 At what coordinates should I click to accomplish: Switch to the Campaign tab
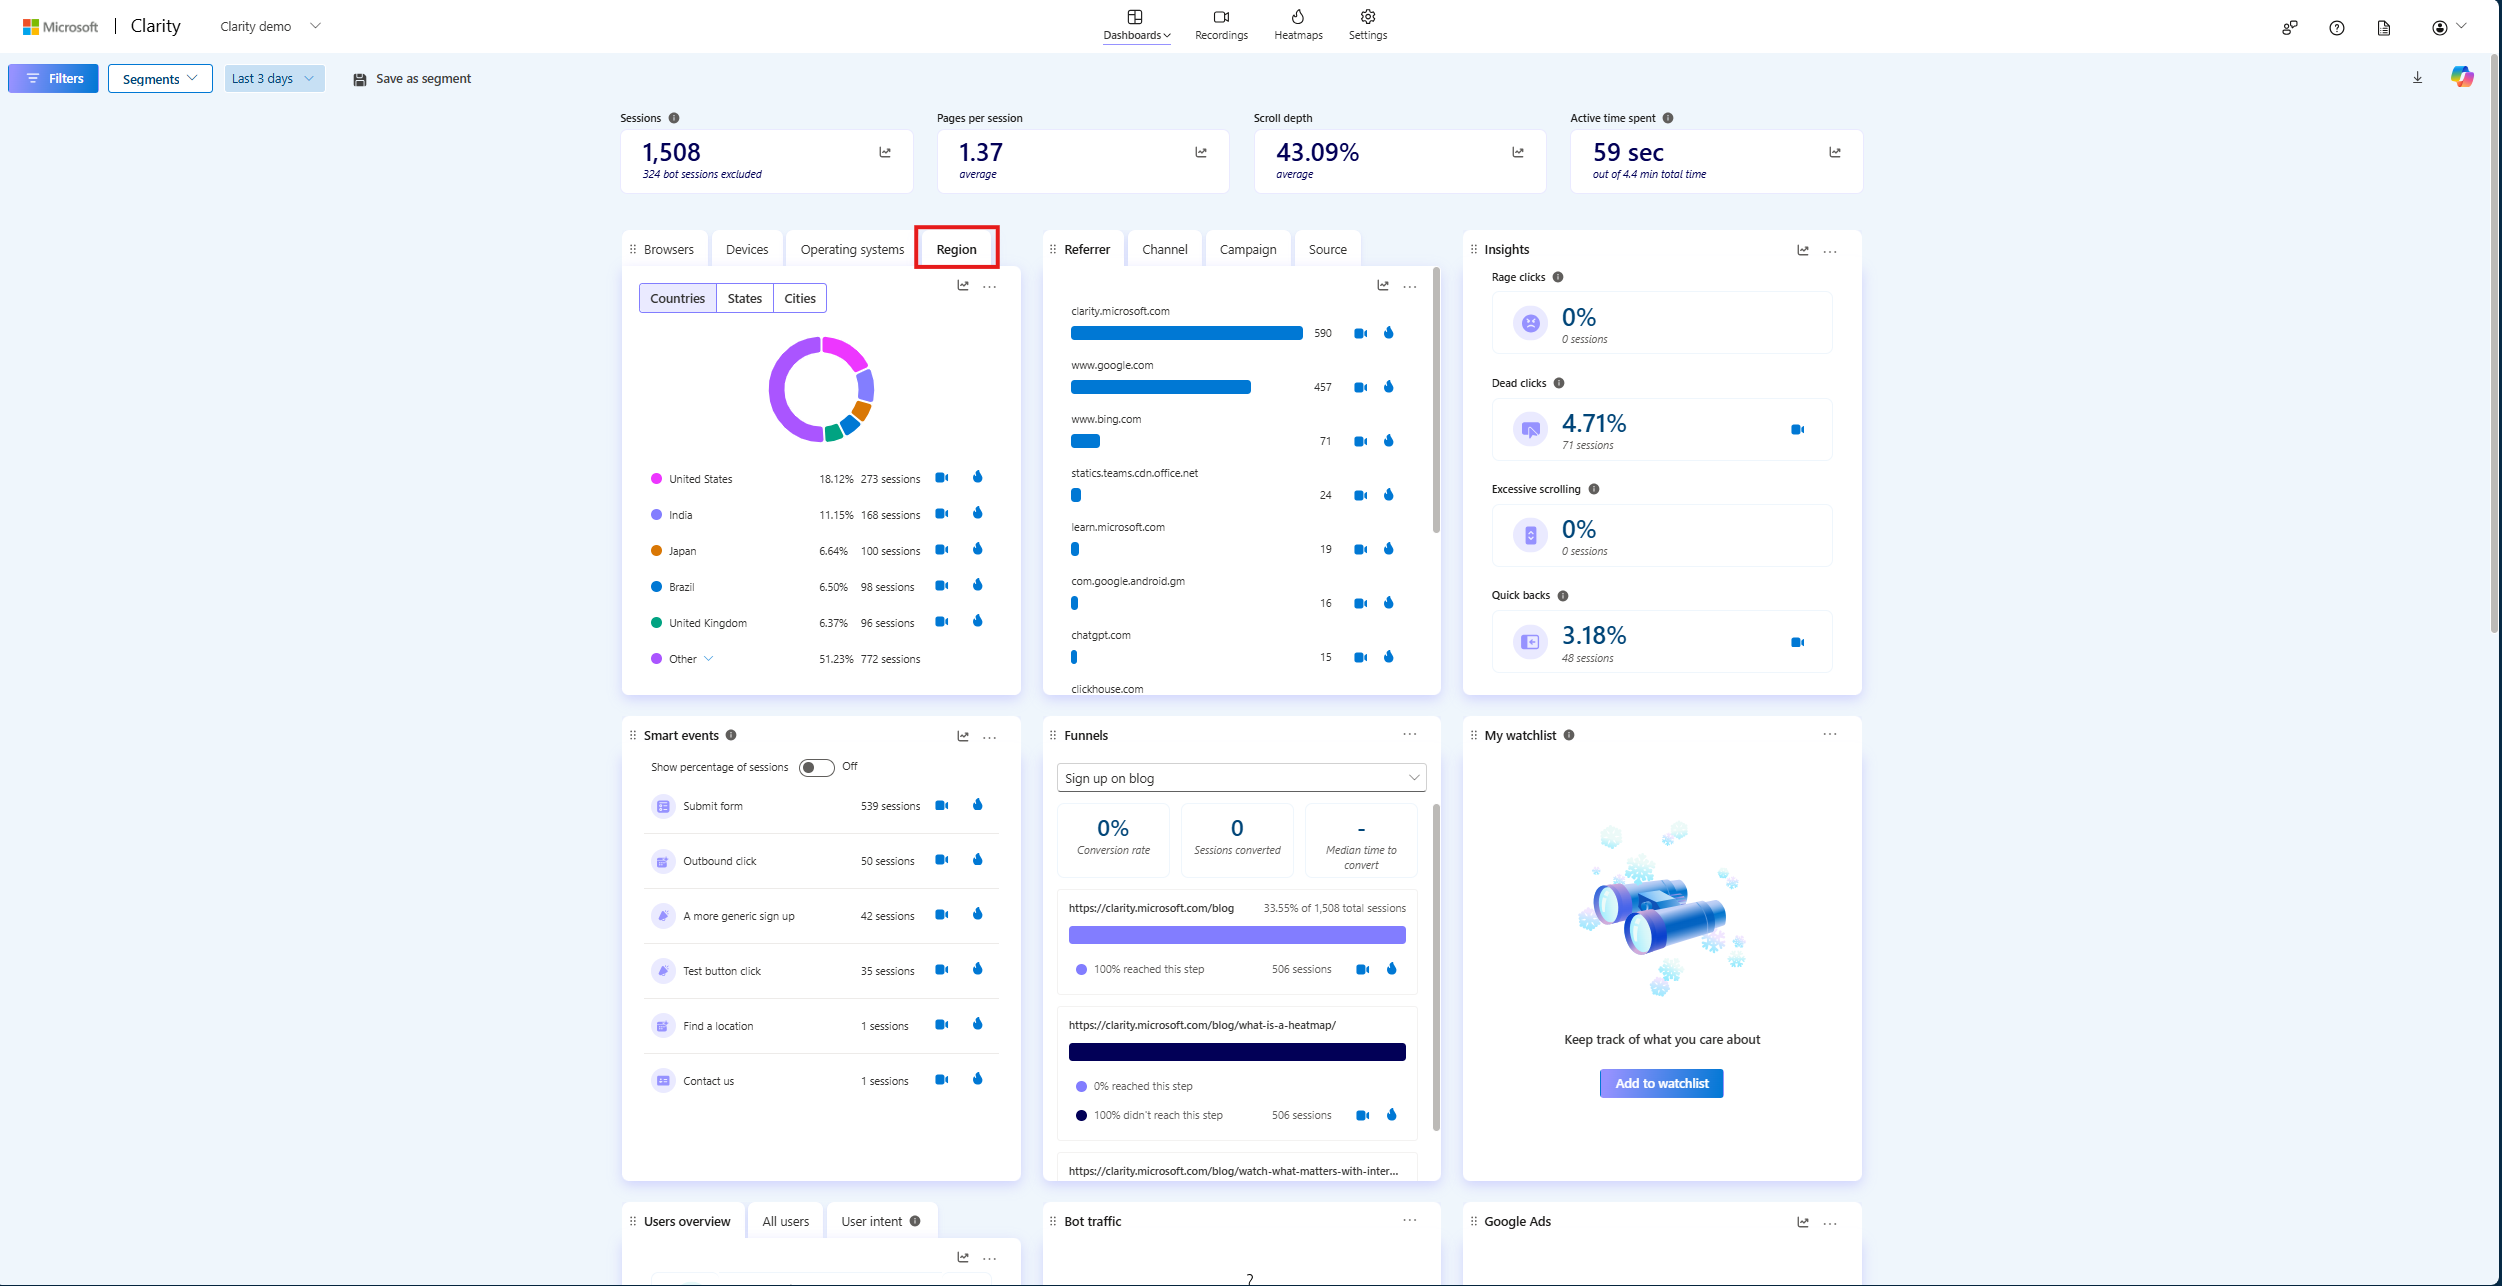point(1248,249)
